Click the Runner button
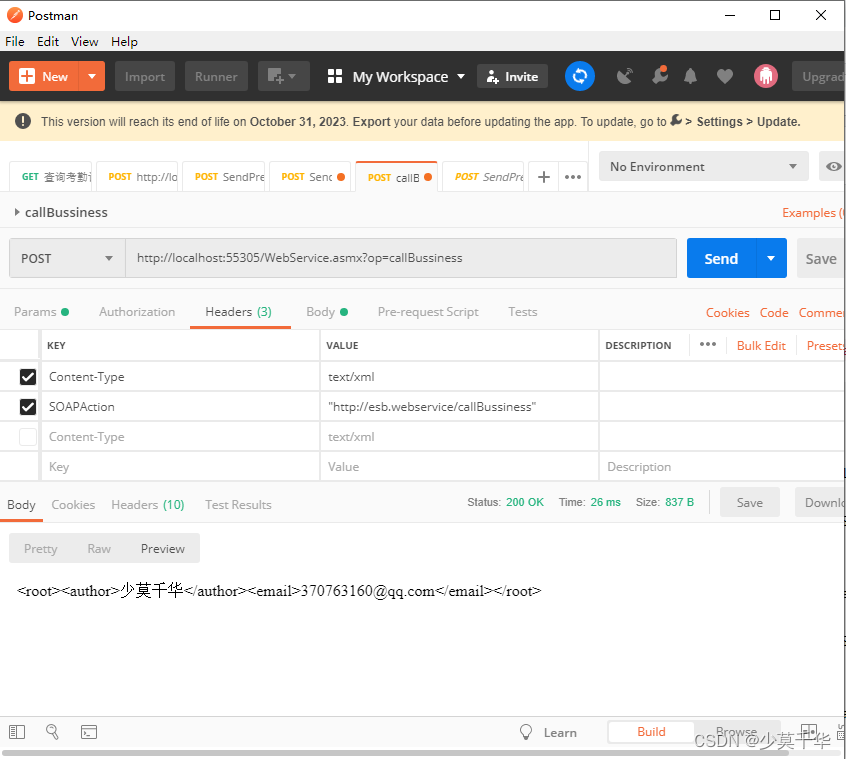The width and height of the screenshot is (846, 759). [x=216, y=76]
